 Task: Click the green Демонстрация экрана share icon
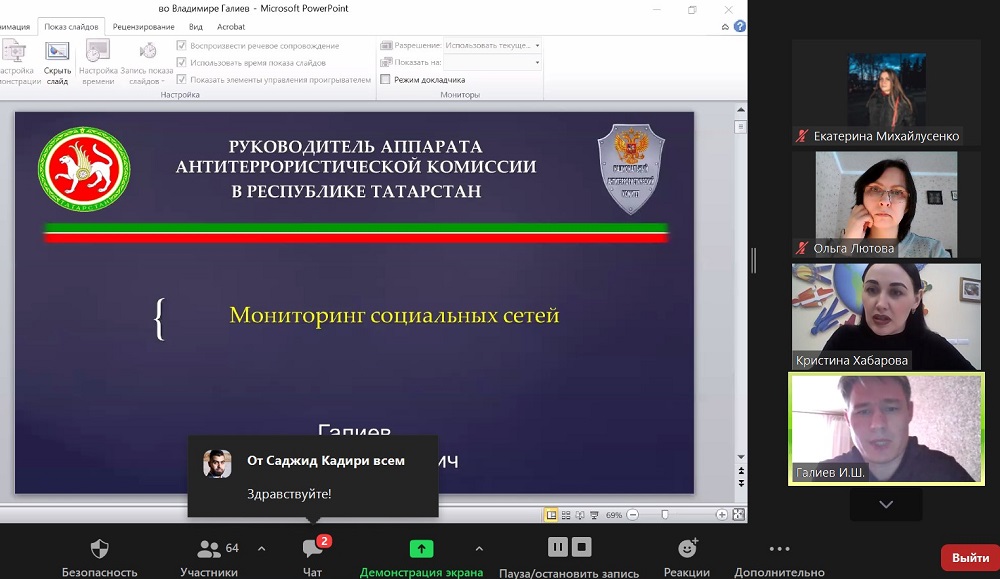(x=421, y=549)
